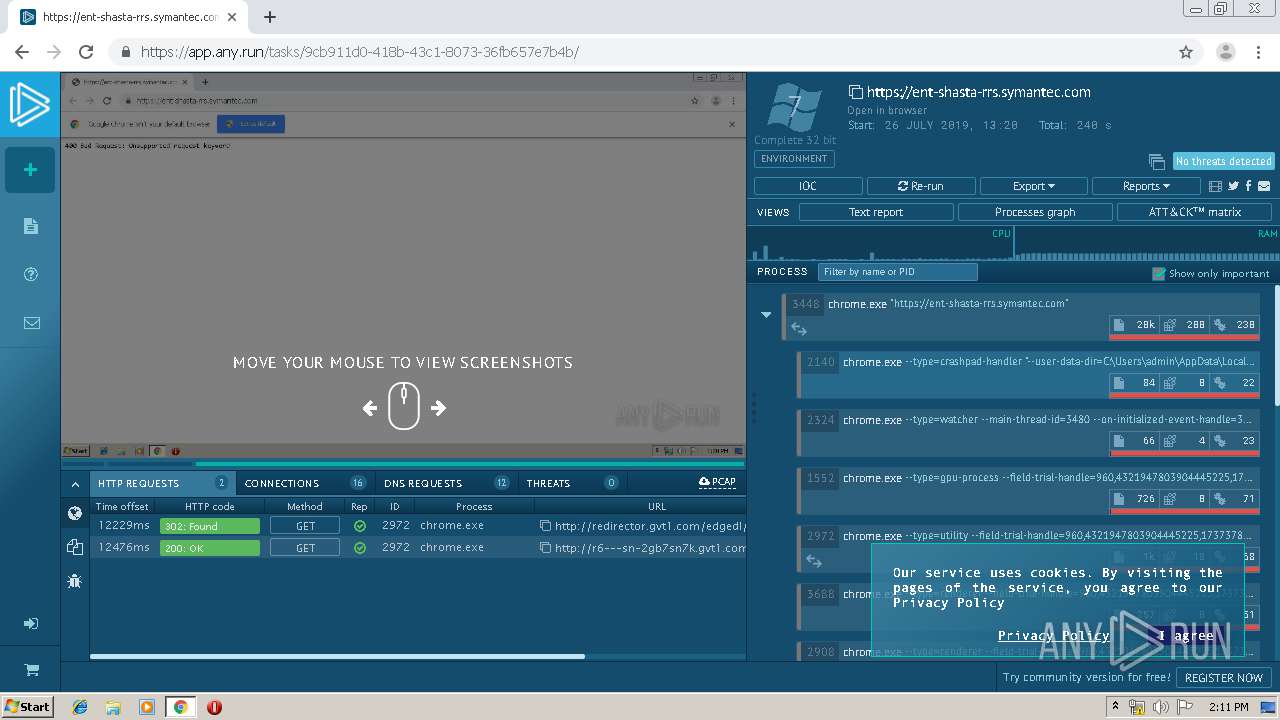Open Internet Explorer from the taskbar
This screenshot has width=1280, height=720.
pyautogui.click(x=80, y=707)
